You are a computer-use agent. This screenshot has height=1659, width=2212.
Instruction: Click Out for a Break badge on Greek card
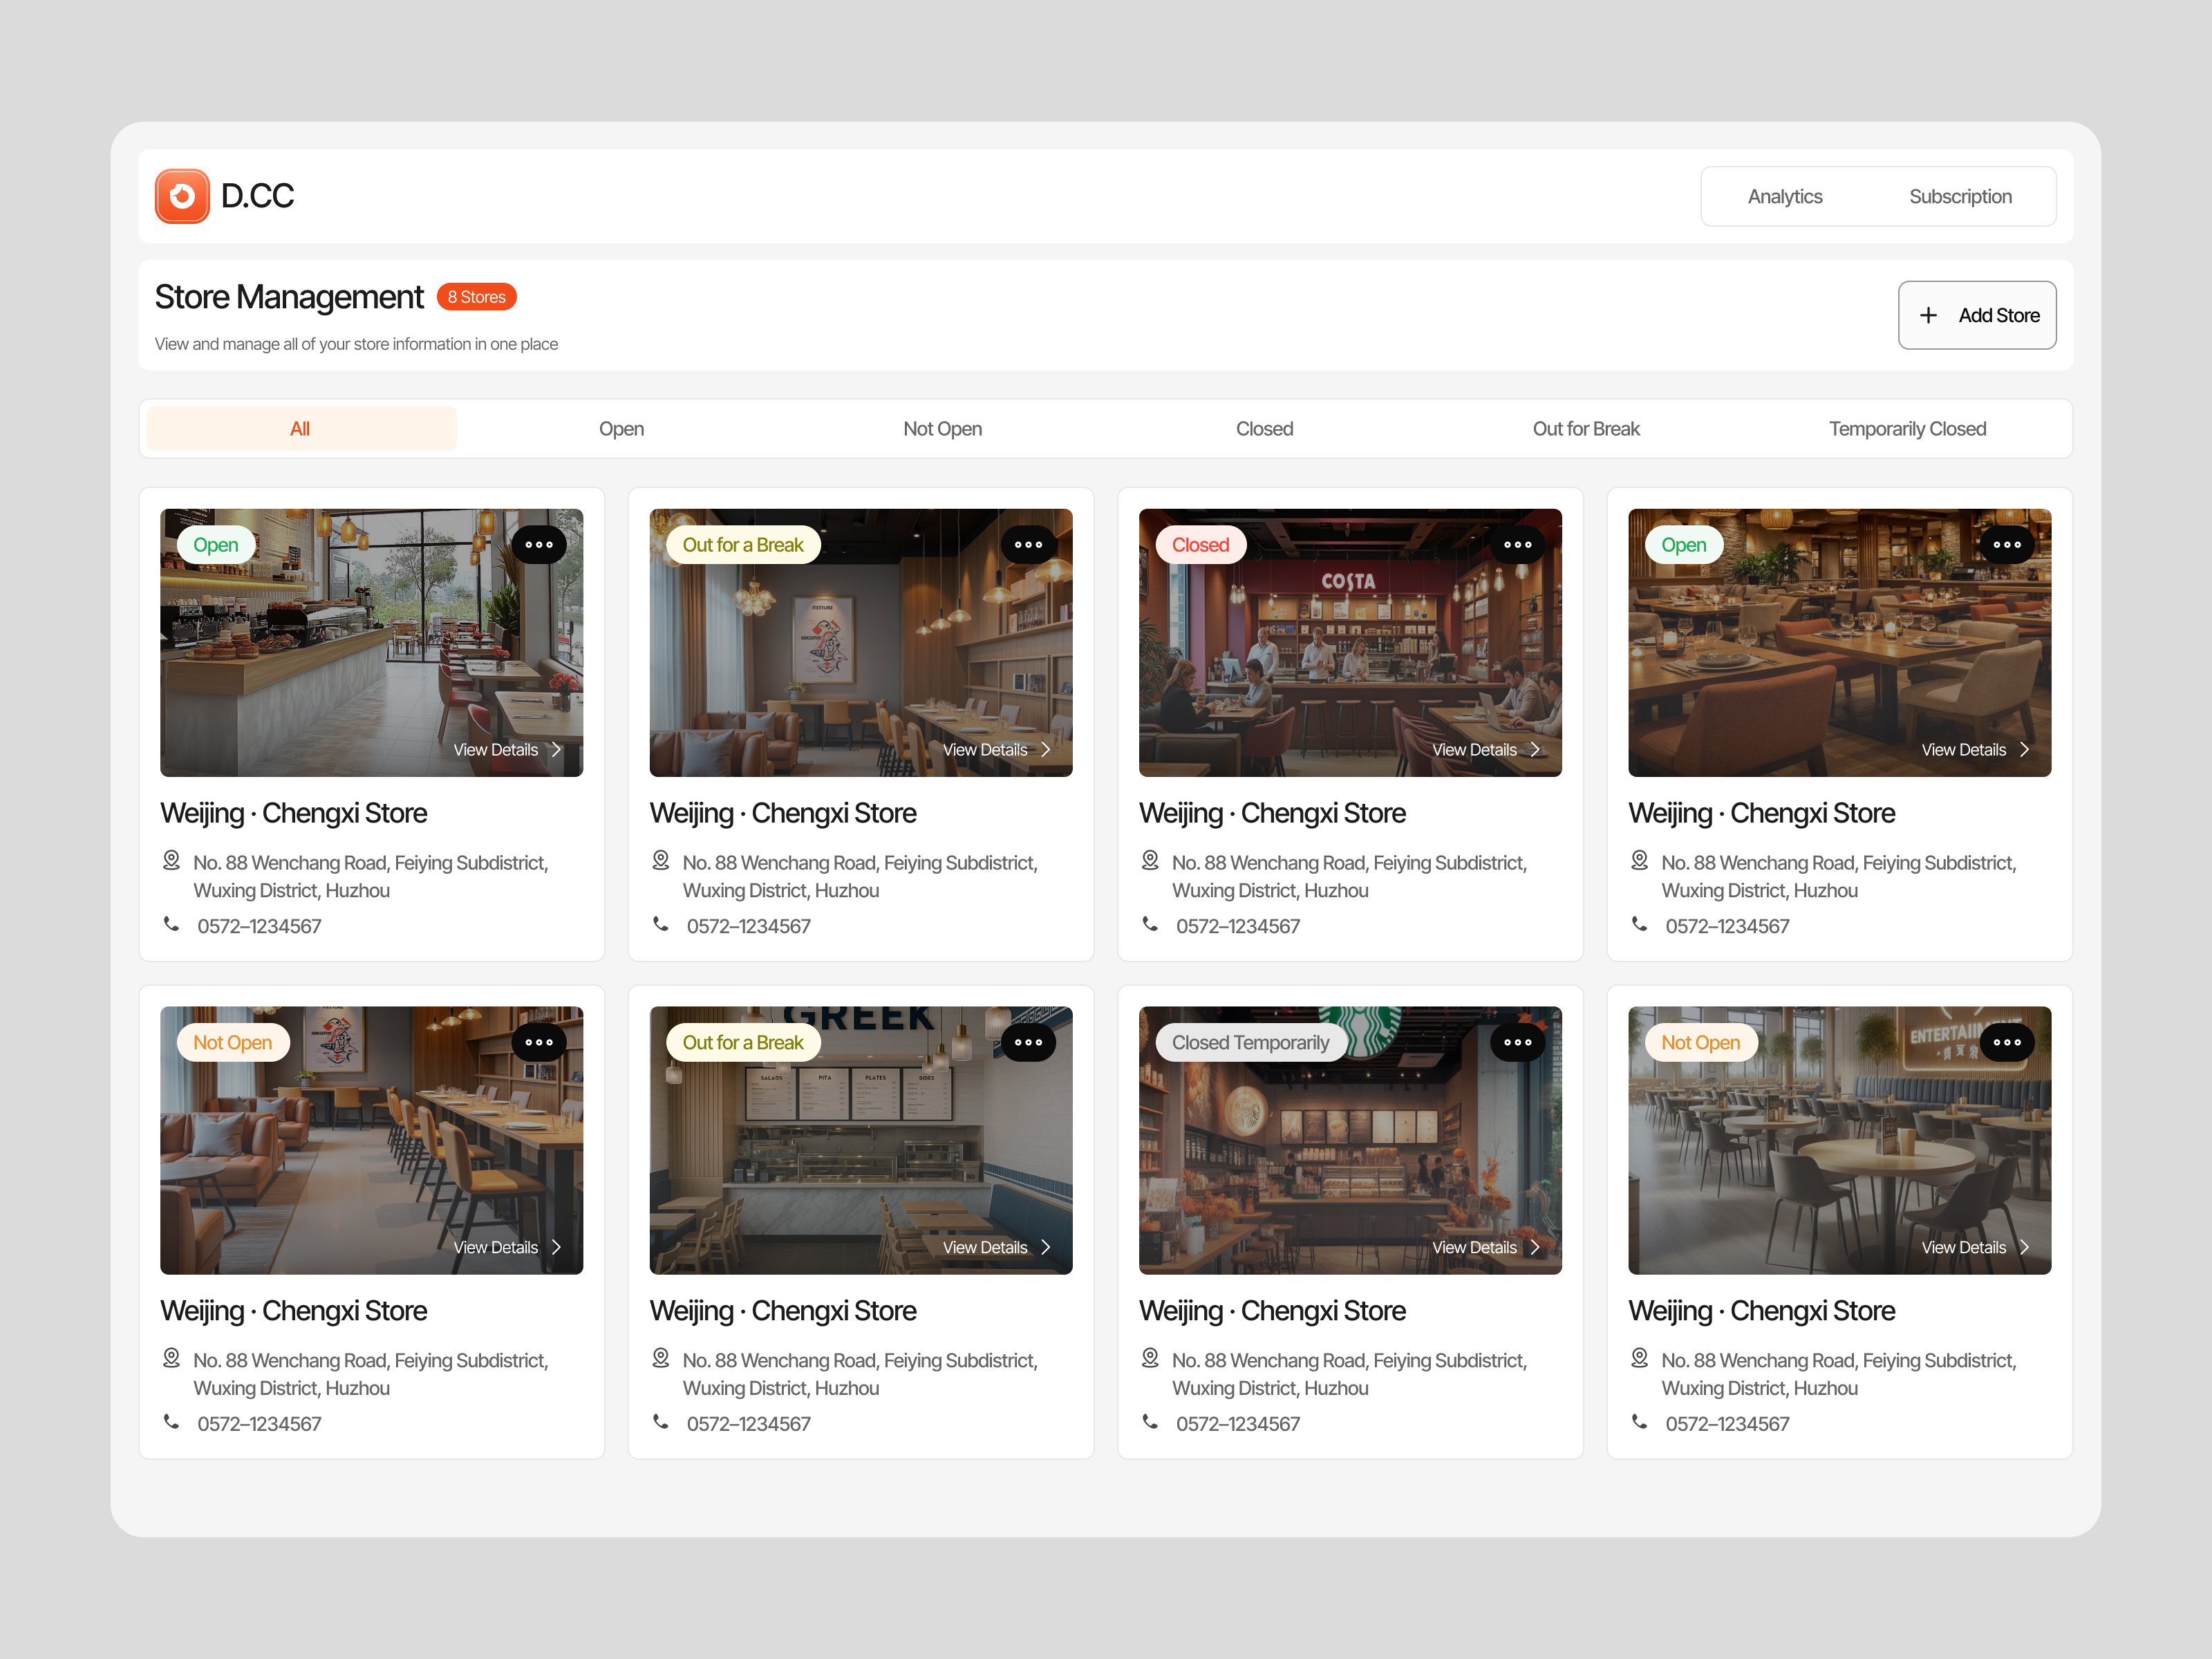pyautogui.click(x=743, y=1042)
